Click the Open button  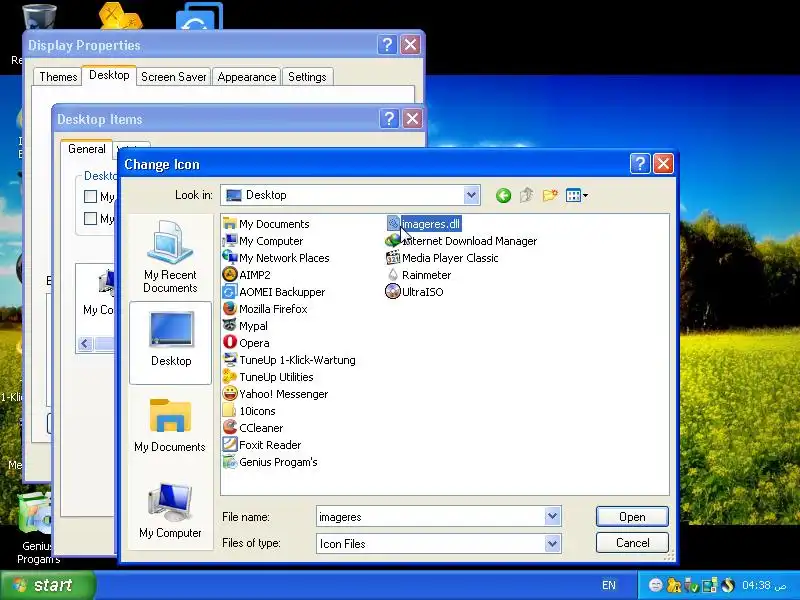point(632,517)
